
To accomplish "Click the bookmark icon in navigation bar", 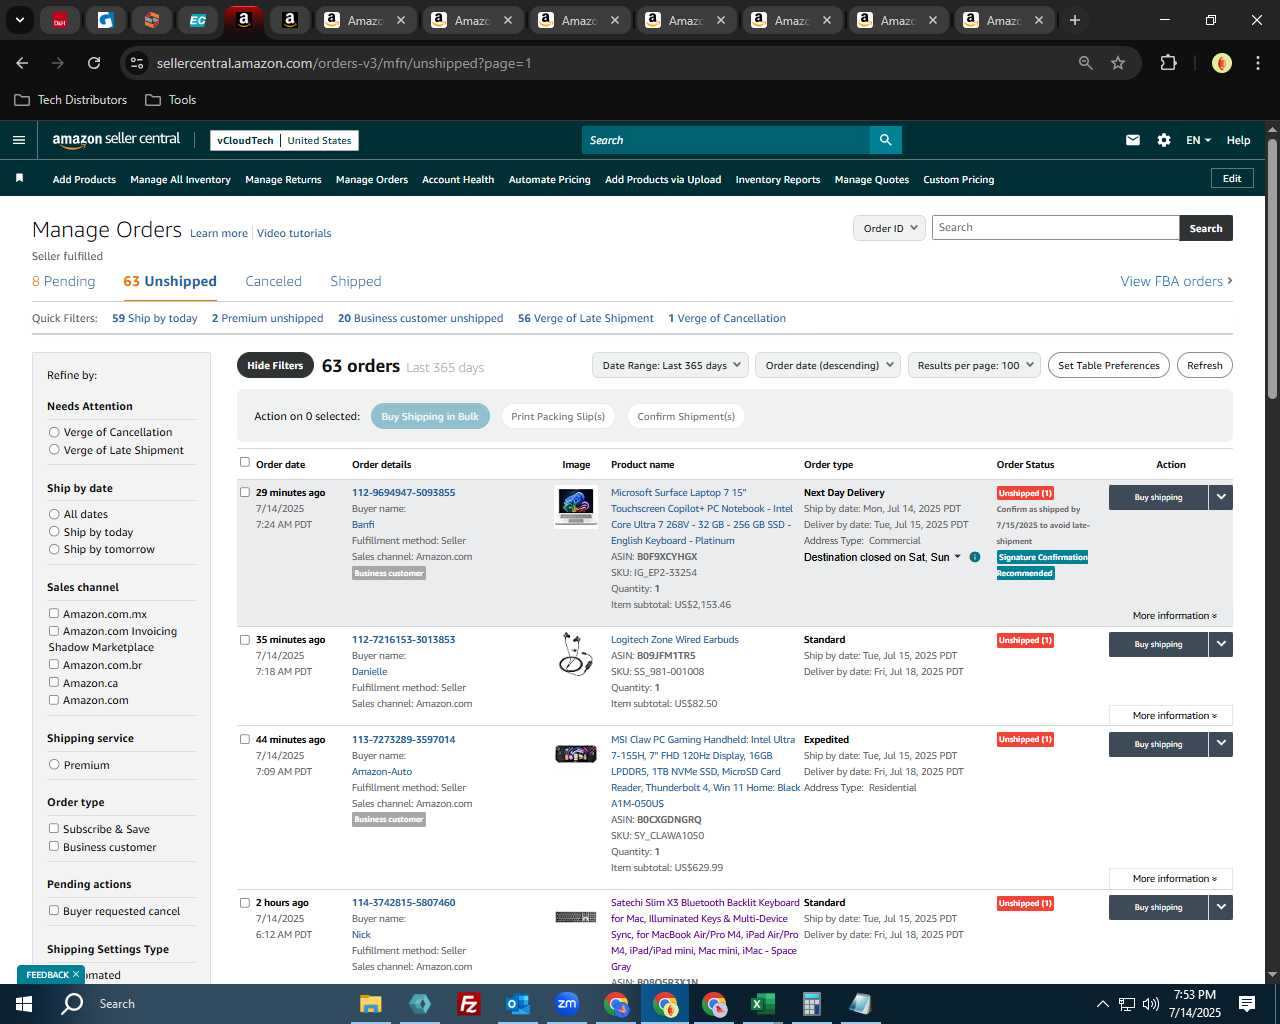I will [19, 178].
